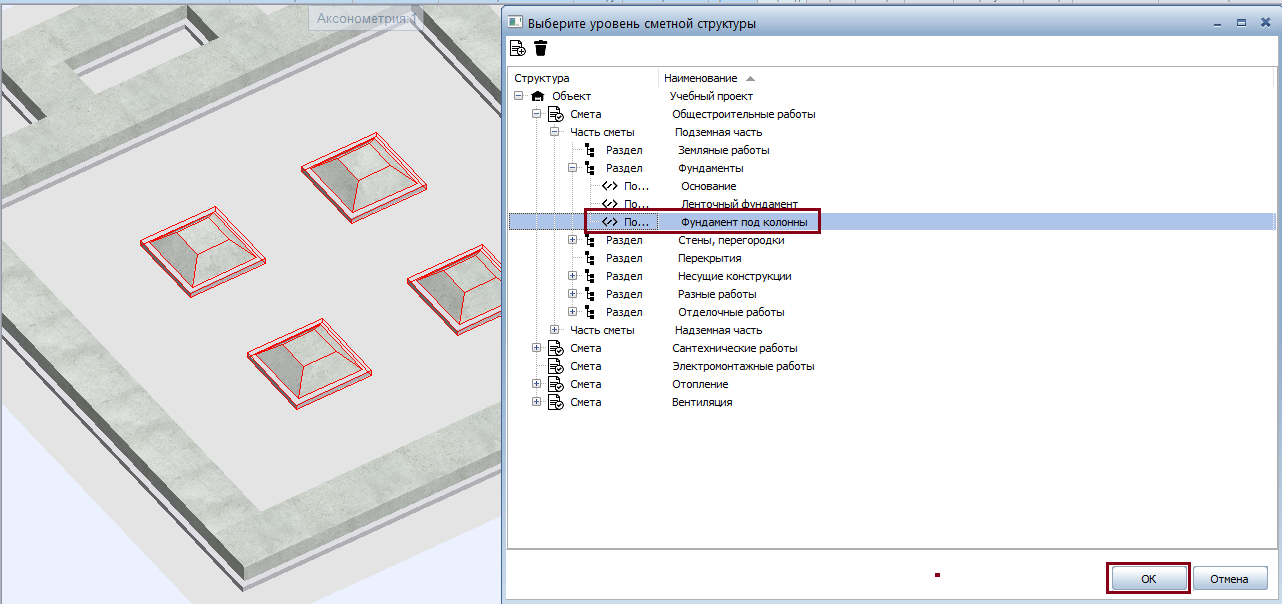
Task: Click the Электромонтажные работы estimate icon
Action: (555, 366)
